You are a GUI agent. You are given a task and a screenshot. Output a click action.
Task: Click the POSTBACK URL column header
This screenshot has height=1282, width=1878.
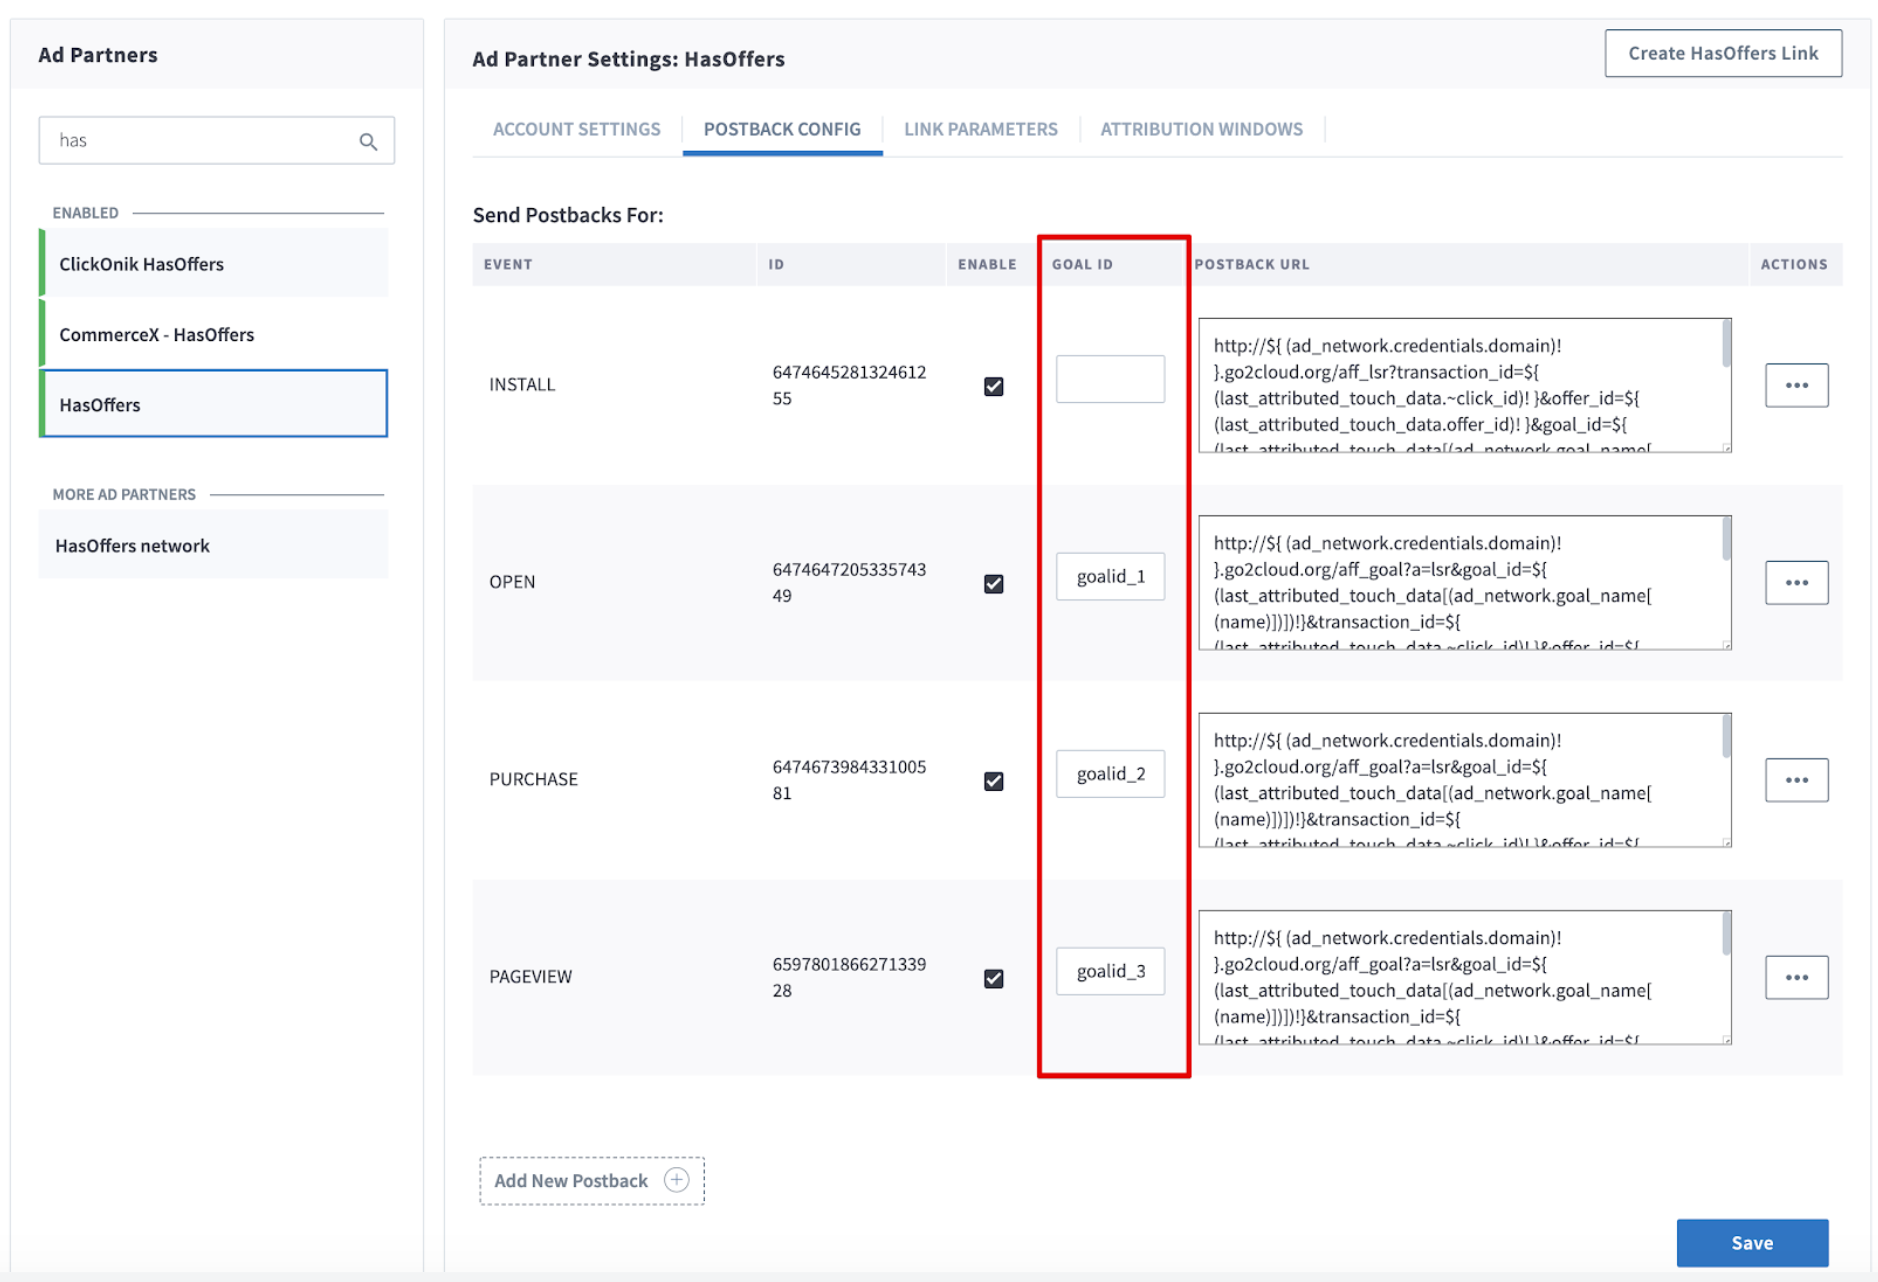(1251, 264)
